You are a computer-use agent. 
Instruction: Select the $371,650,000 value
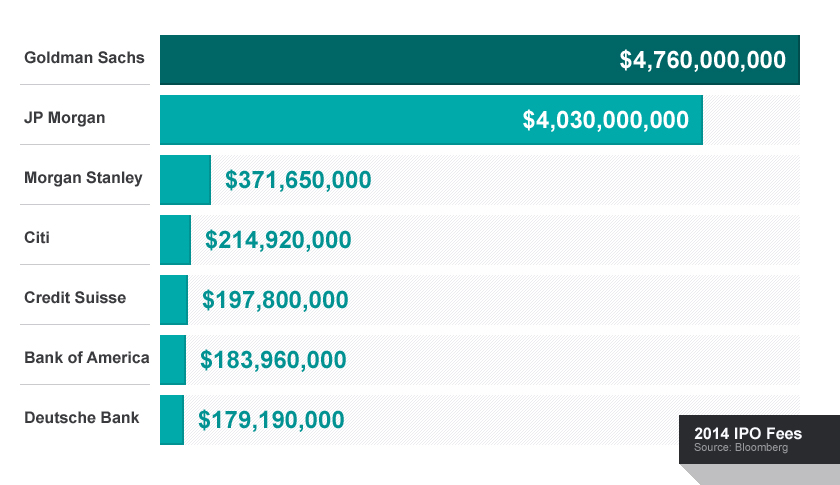pyautogui.click(x=298, y=180)
